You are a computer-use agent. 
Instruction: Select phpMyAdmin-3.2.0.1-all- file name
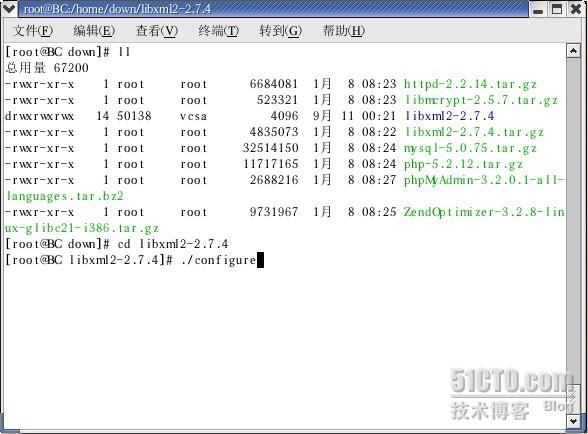(484, 180)
